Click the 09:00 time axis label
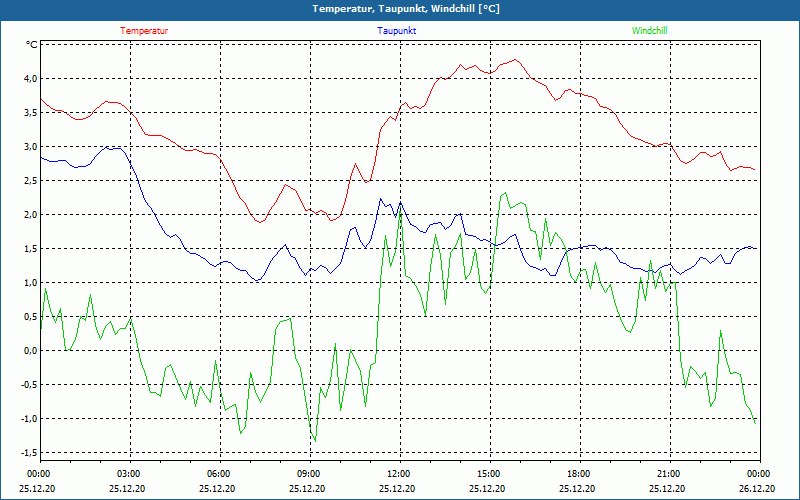This screenshot has width=800, height=500. click(310, 474)
